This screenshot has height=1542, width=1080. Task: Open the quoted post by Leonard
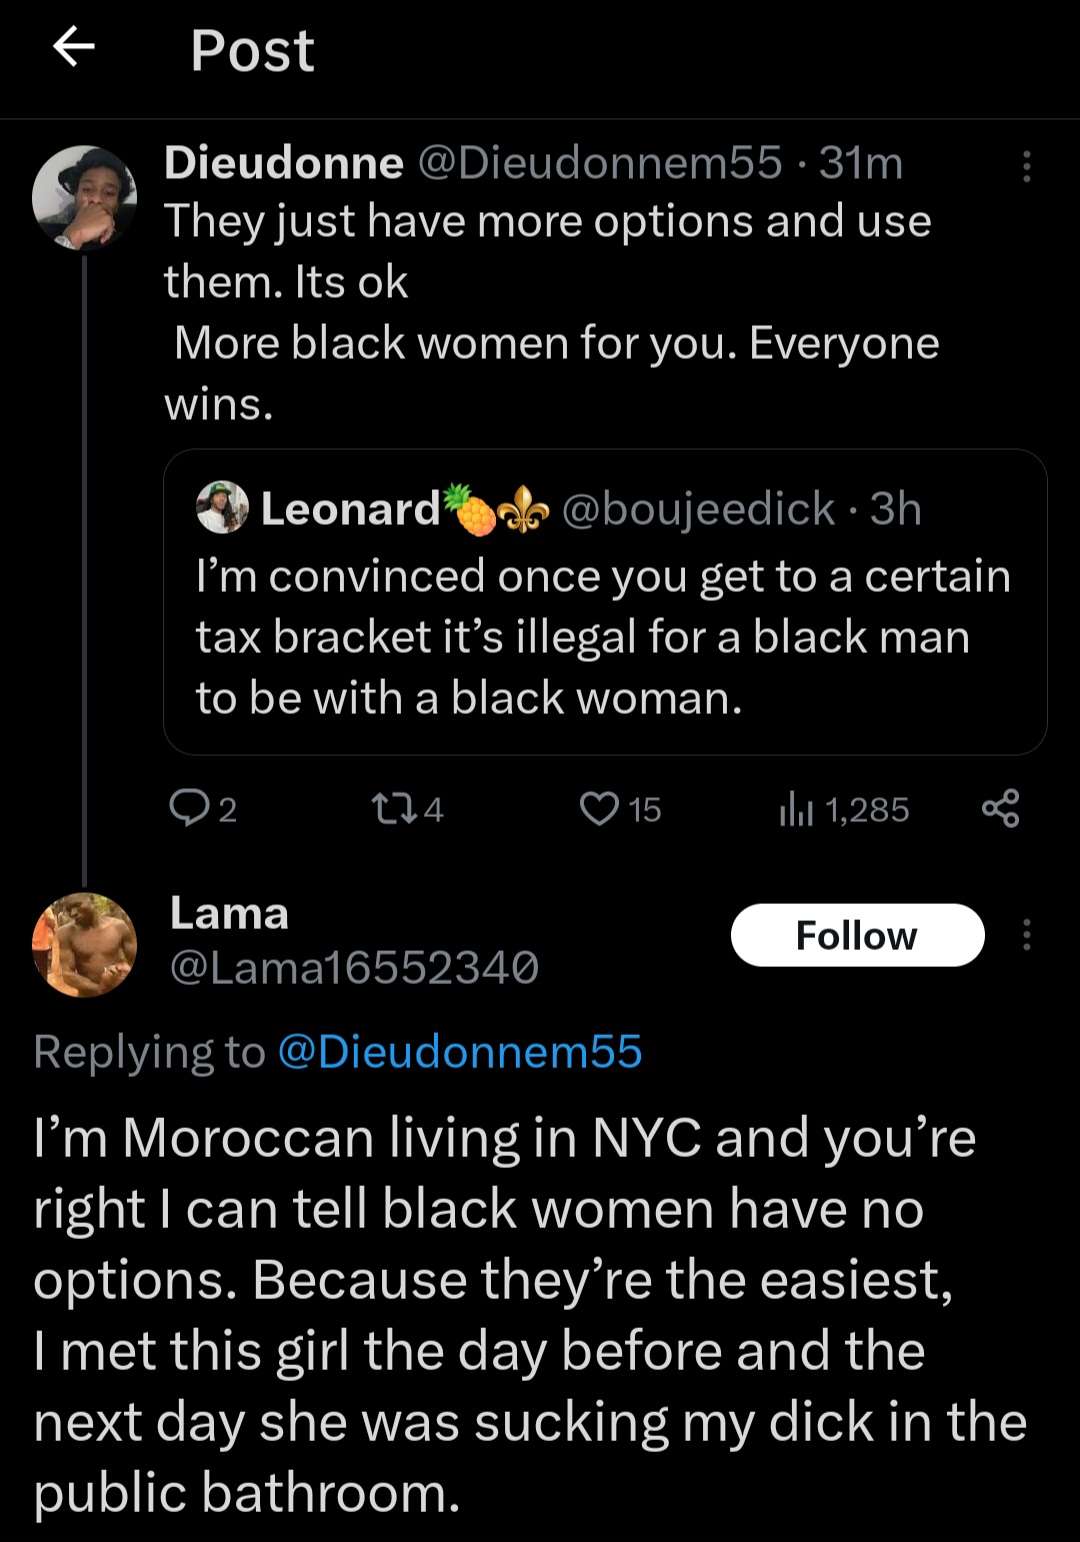point(604,636)
